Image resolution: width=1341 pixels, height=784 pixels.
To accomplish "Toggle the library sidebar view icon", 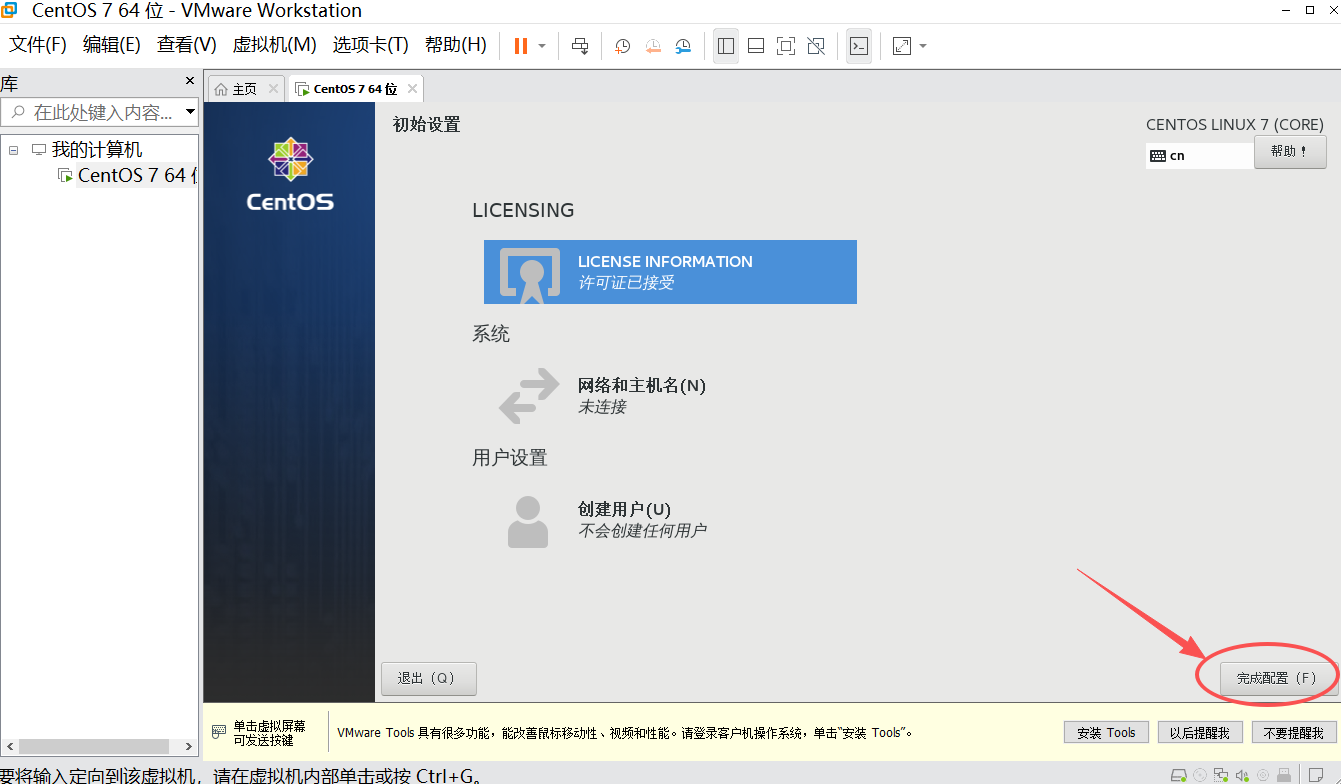I will click(x=726, y=46).
